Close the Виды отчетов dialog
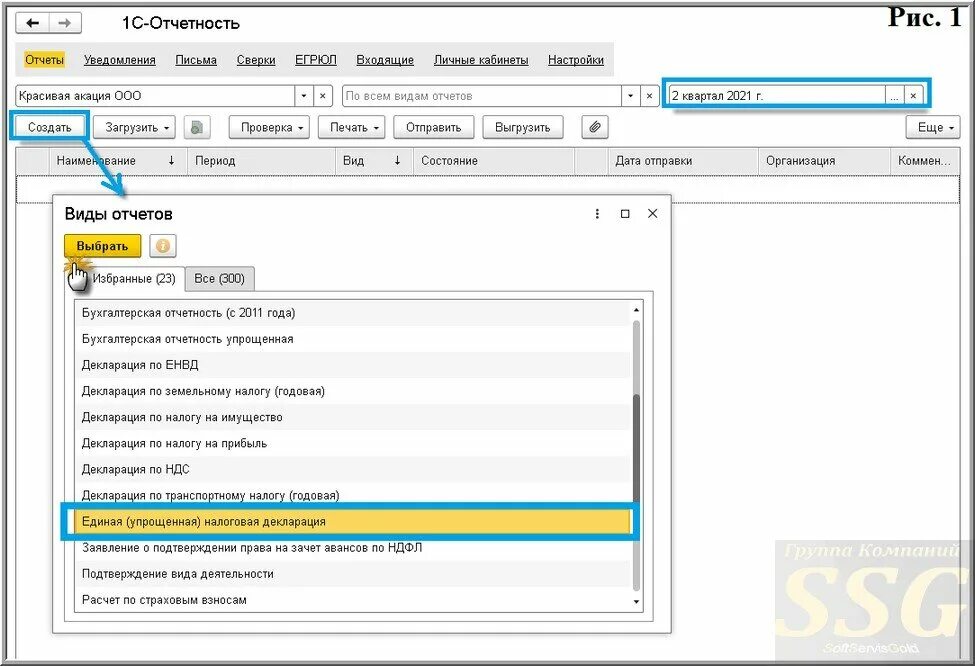This screenshot has height=666, width=975. (x=652, y=214)
